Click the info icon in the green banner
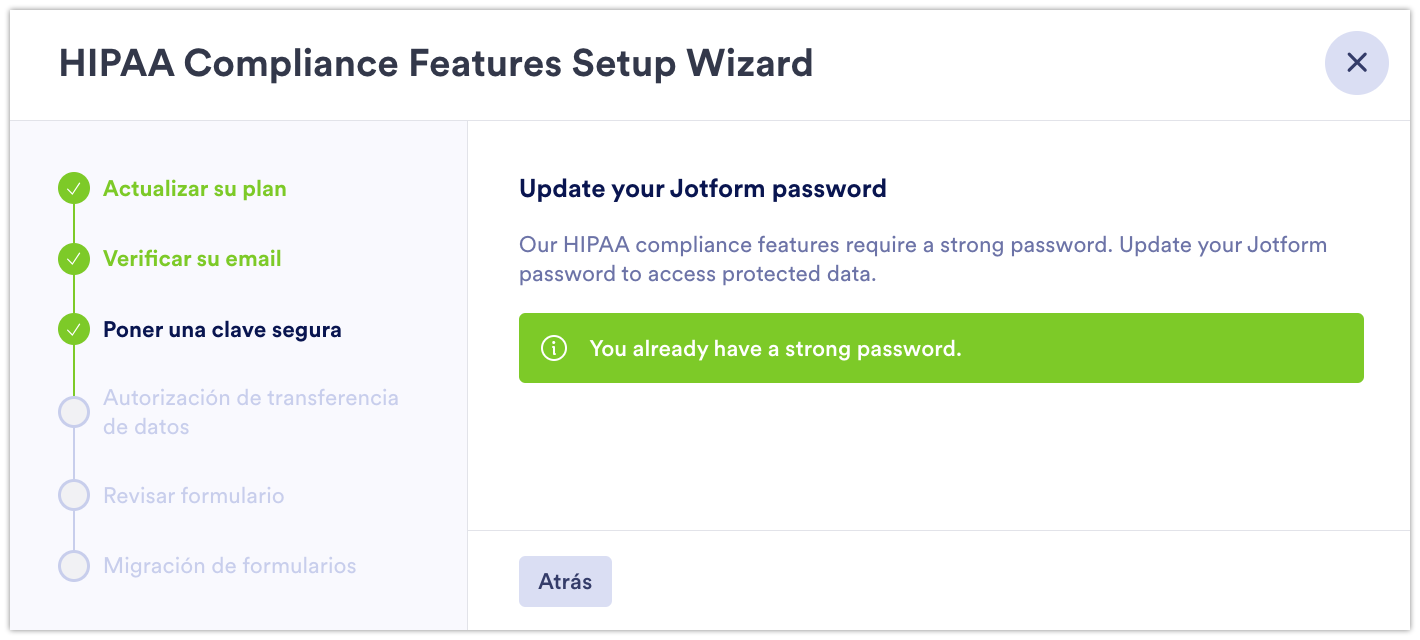 553,348
